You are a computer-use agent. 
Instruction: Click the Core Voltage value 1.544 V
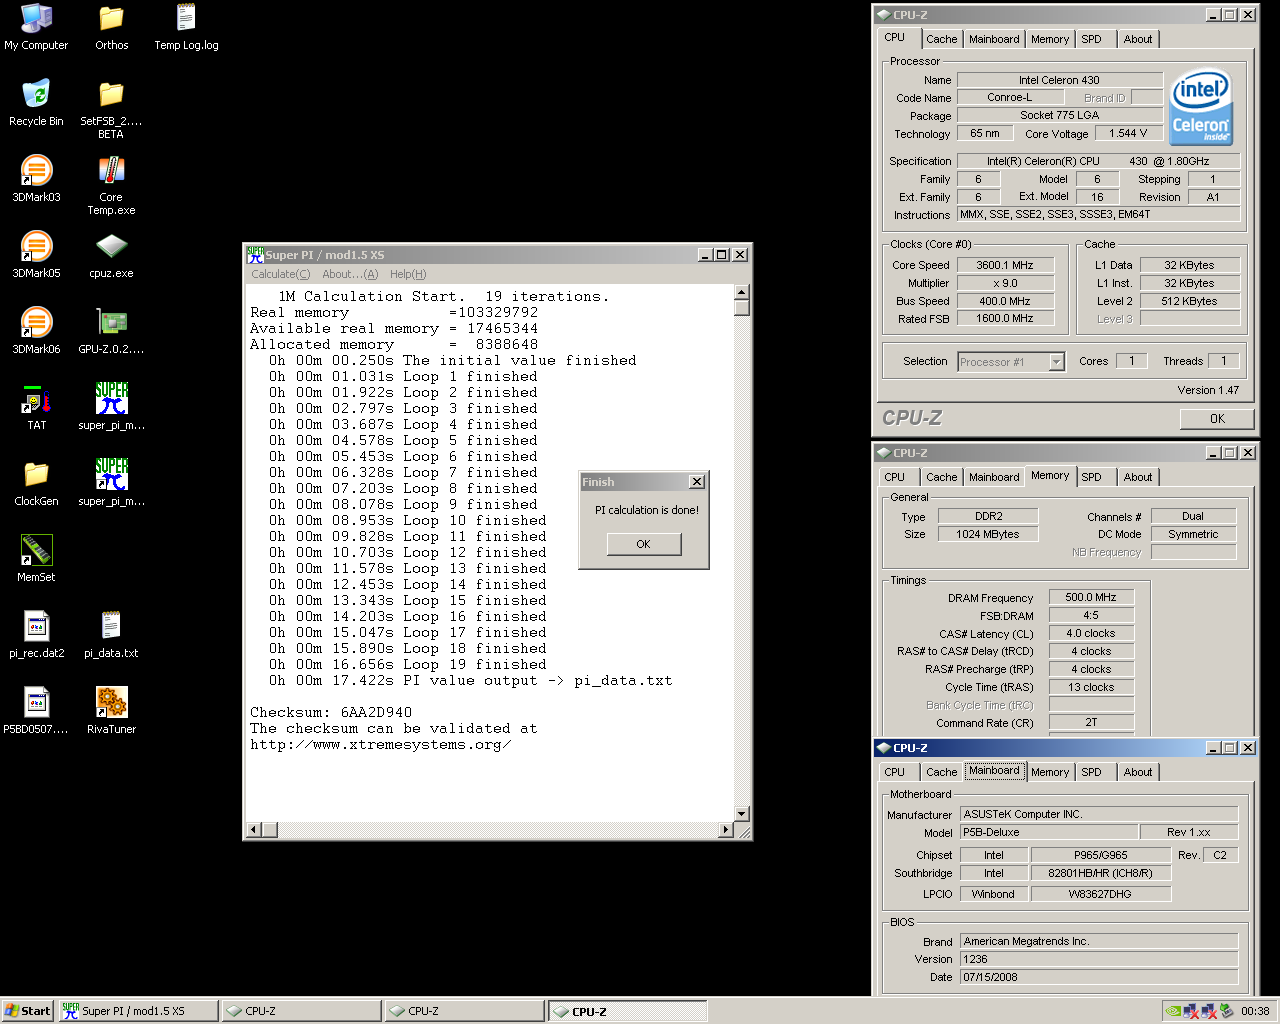click(x=1128, y=133)
